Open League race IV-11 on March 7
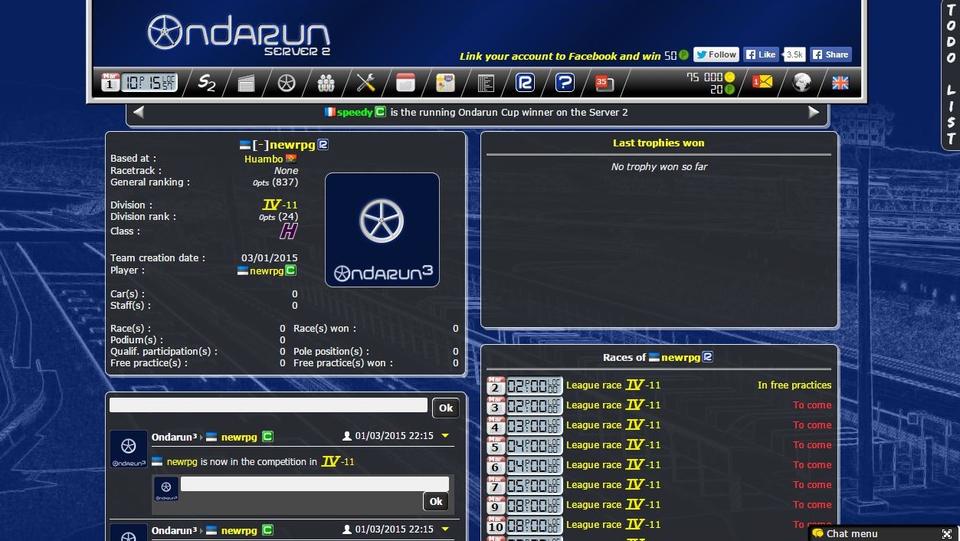 (613, 485)
